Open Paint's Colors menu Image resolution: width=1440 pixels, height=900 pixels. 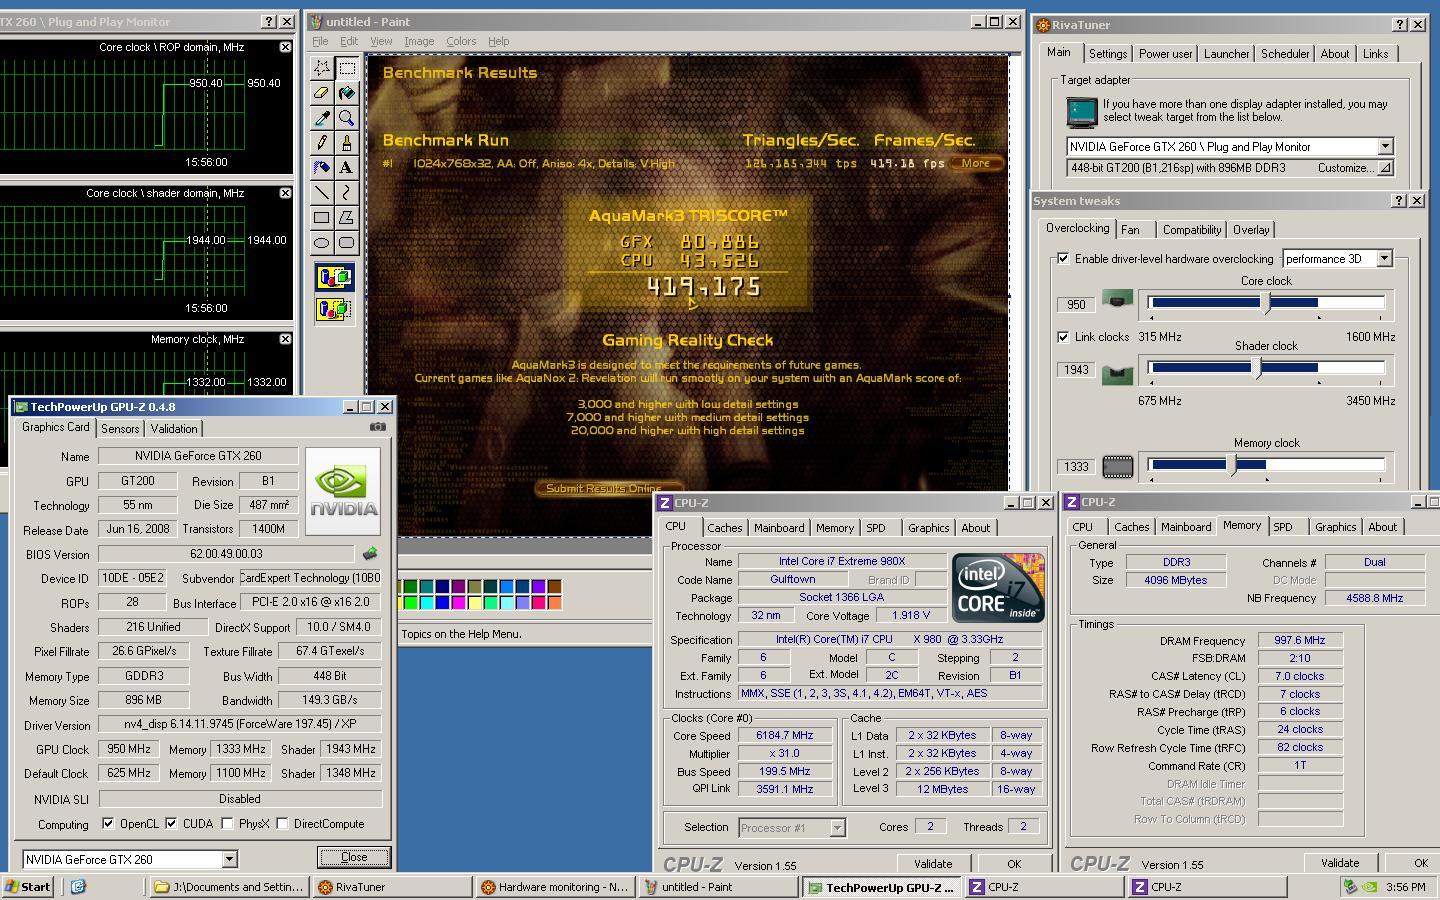(461, 41)
